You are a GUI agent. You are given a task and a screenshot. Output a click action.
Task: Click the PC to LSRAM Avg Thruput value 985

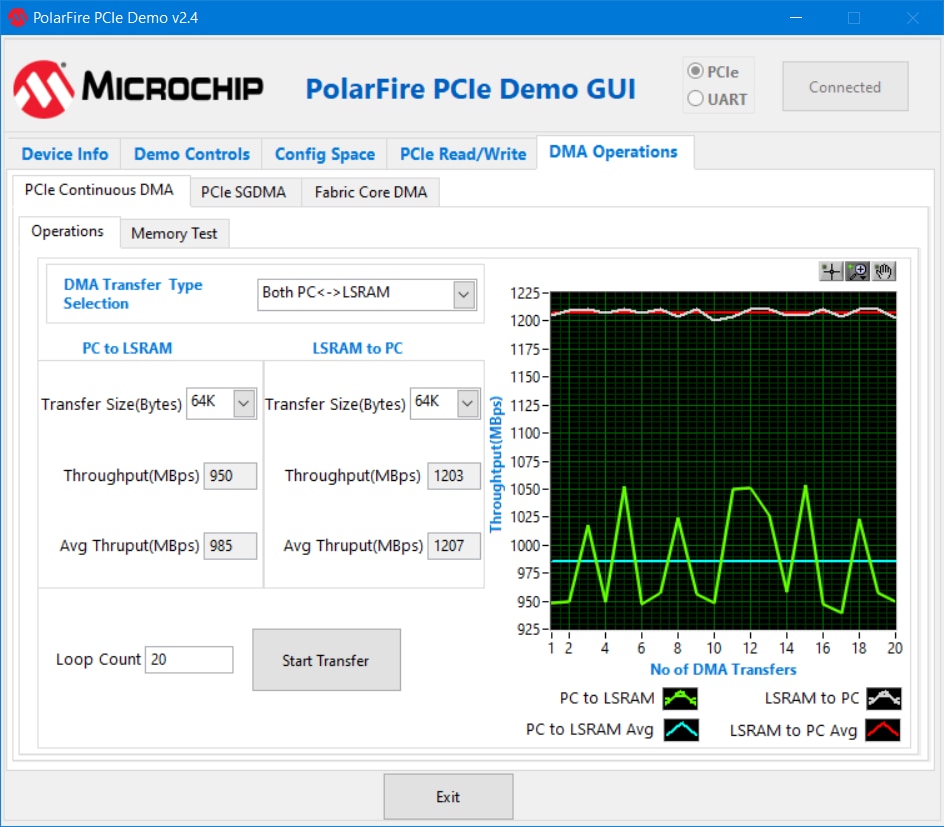230,546
